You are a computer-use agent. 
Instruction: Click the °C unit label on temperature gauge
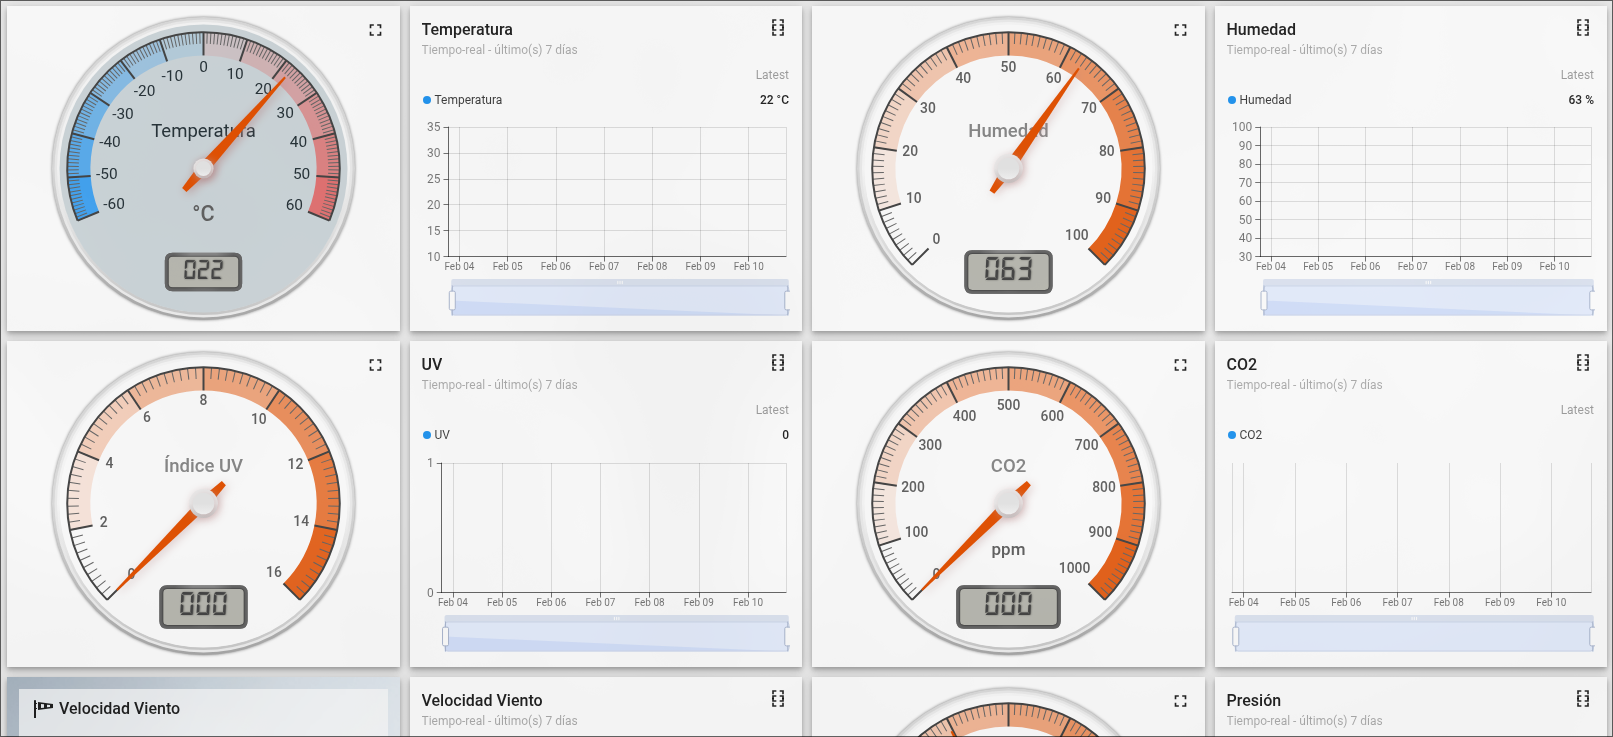(203, 213)
